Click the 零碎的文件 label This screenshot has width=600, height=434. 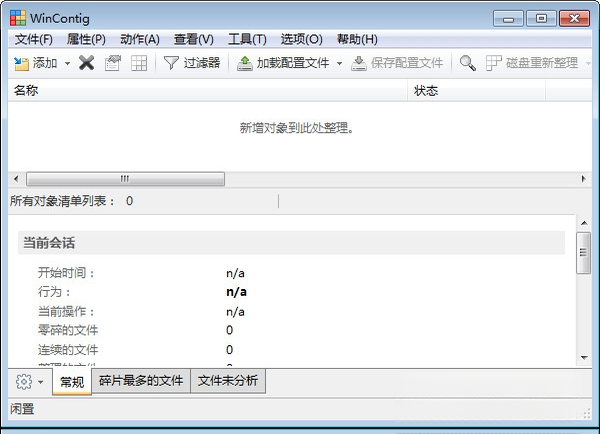point(68,330)
